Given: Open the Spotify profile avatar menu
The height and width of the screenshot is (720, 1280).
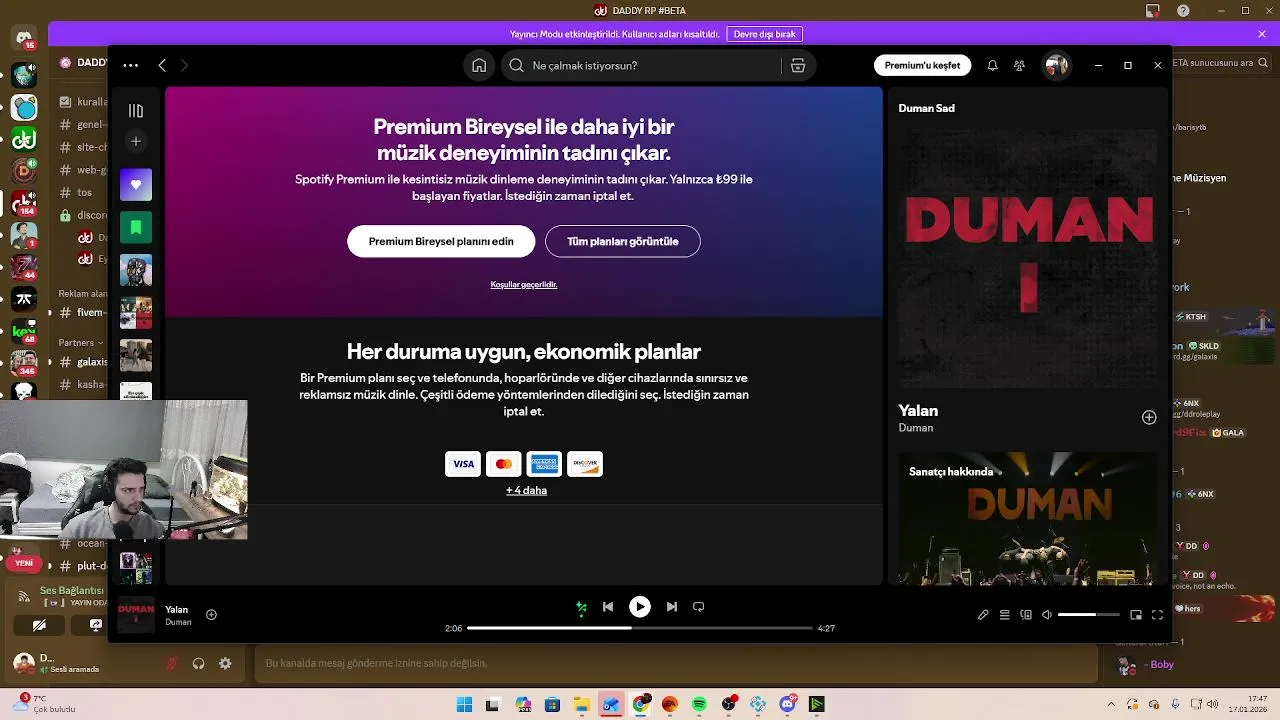Looking at the screenshot, I should pyautogui.click(x=1056, y=65).
